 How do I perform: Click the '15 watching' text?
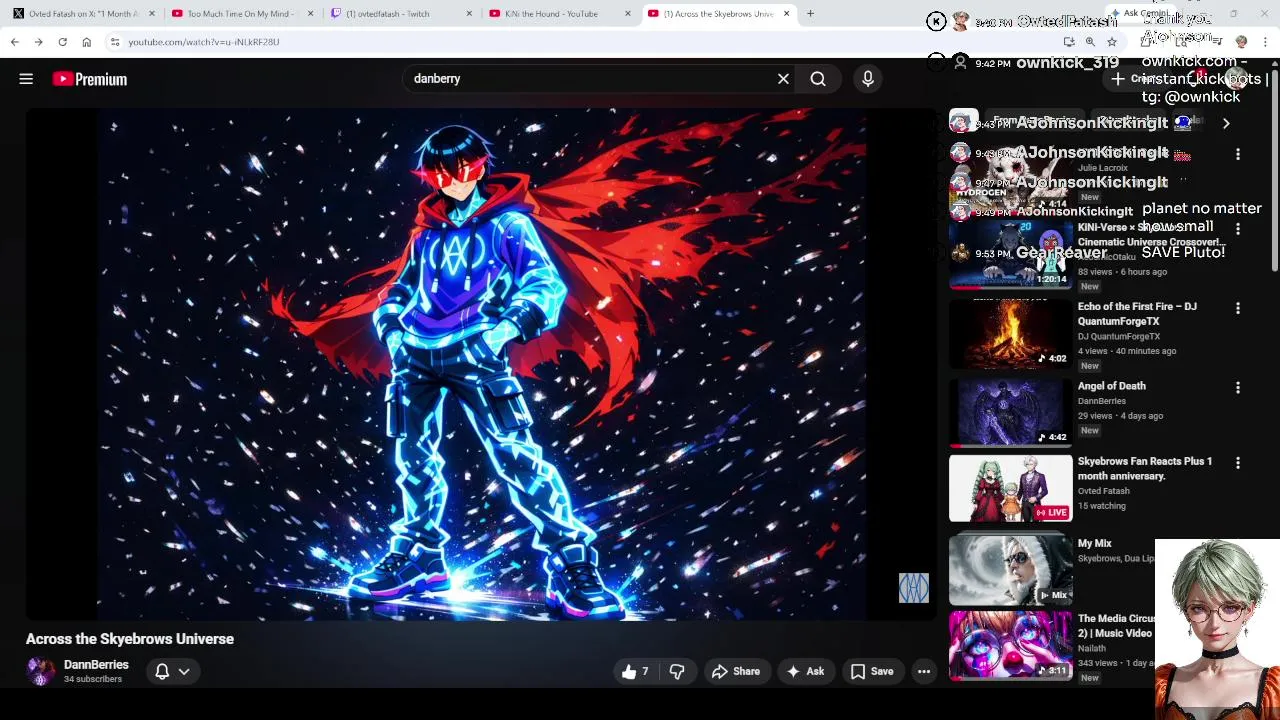1102,506
